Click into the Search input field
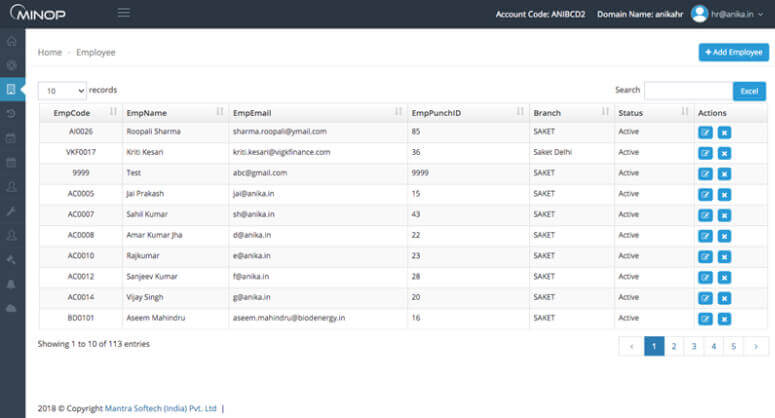The image size is (775, 418). pos(688,91)
